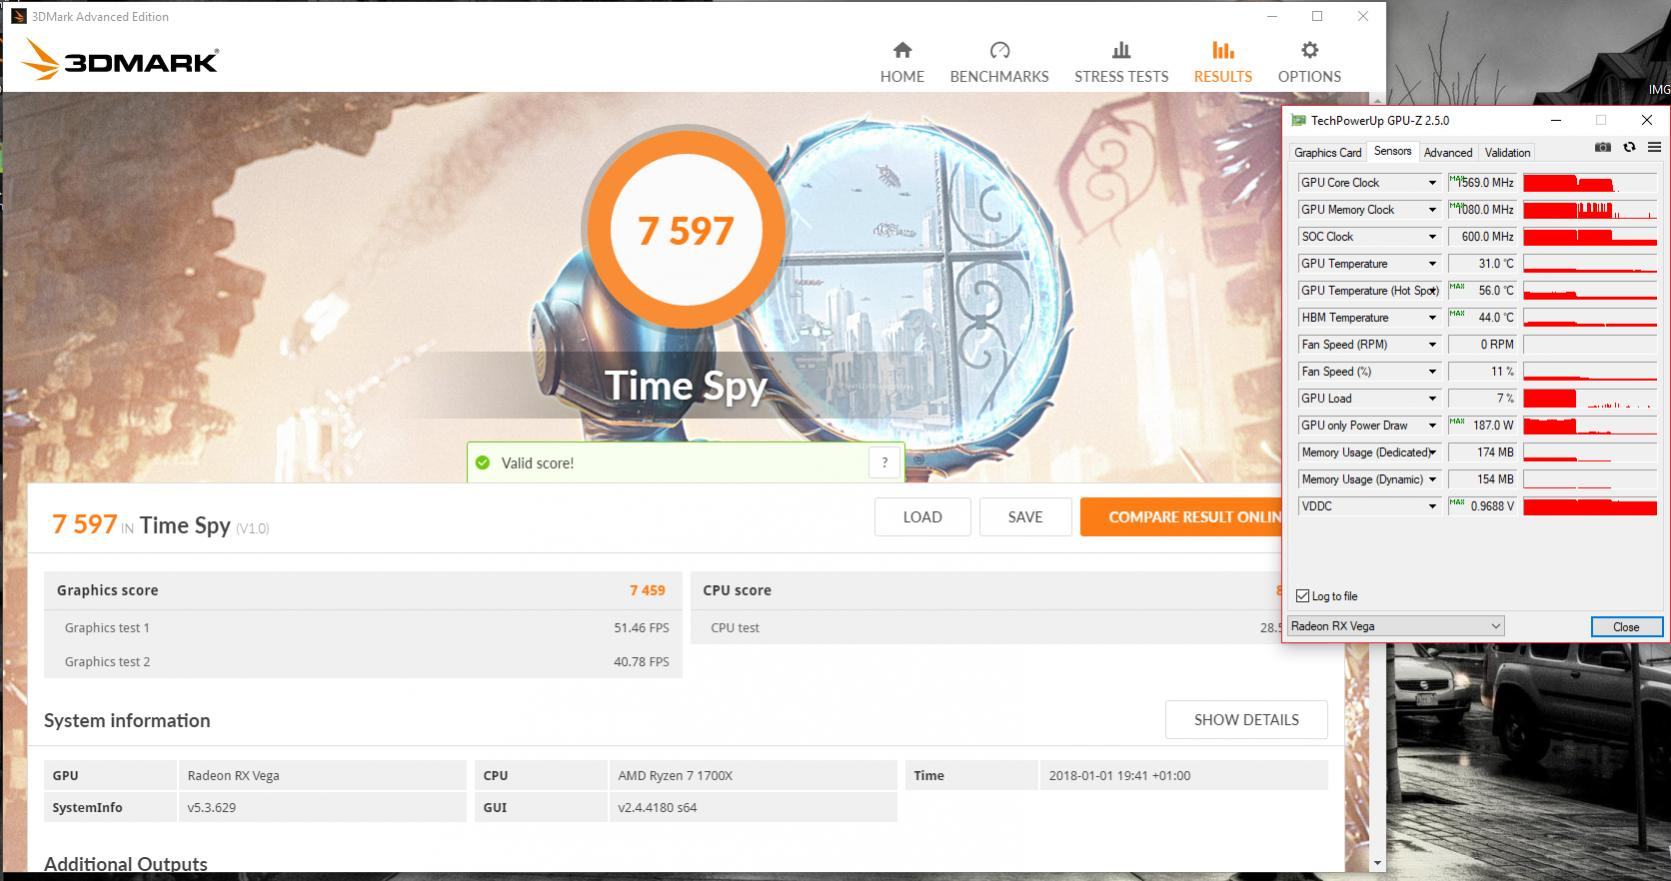
Task: Click the GPU value Radeon RX Vega in System information
Action: point(233,775)
